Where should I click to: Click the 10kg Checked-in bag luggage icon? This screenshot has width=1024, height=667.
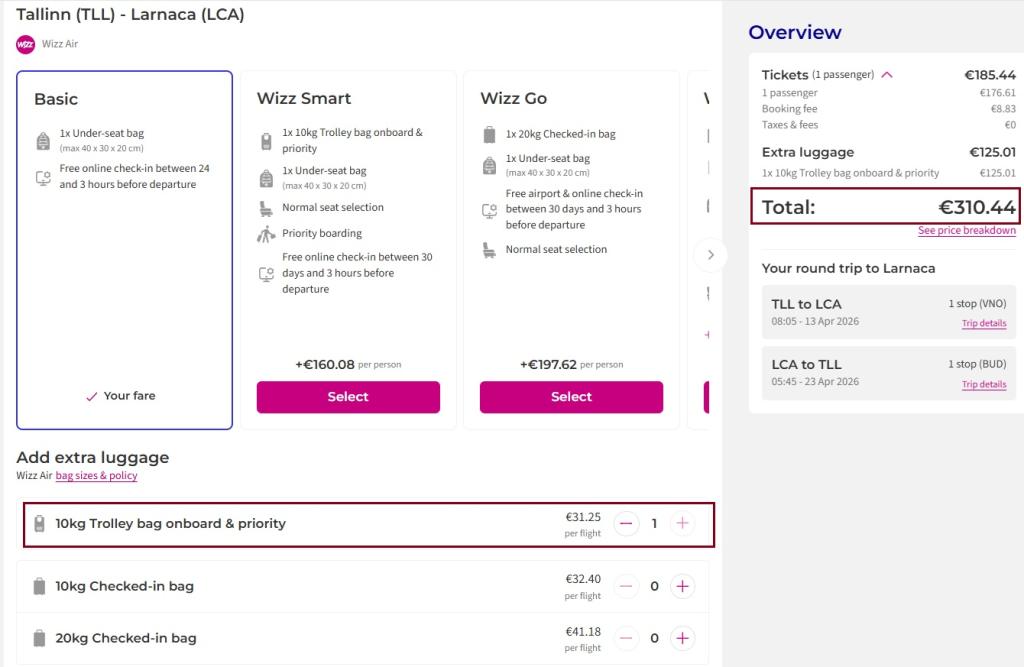coord(40,587)
